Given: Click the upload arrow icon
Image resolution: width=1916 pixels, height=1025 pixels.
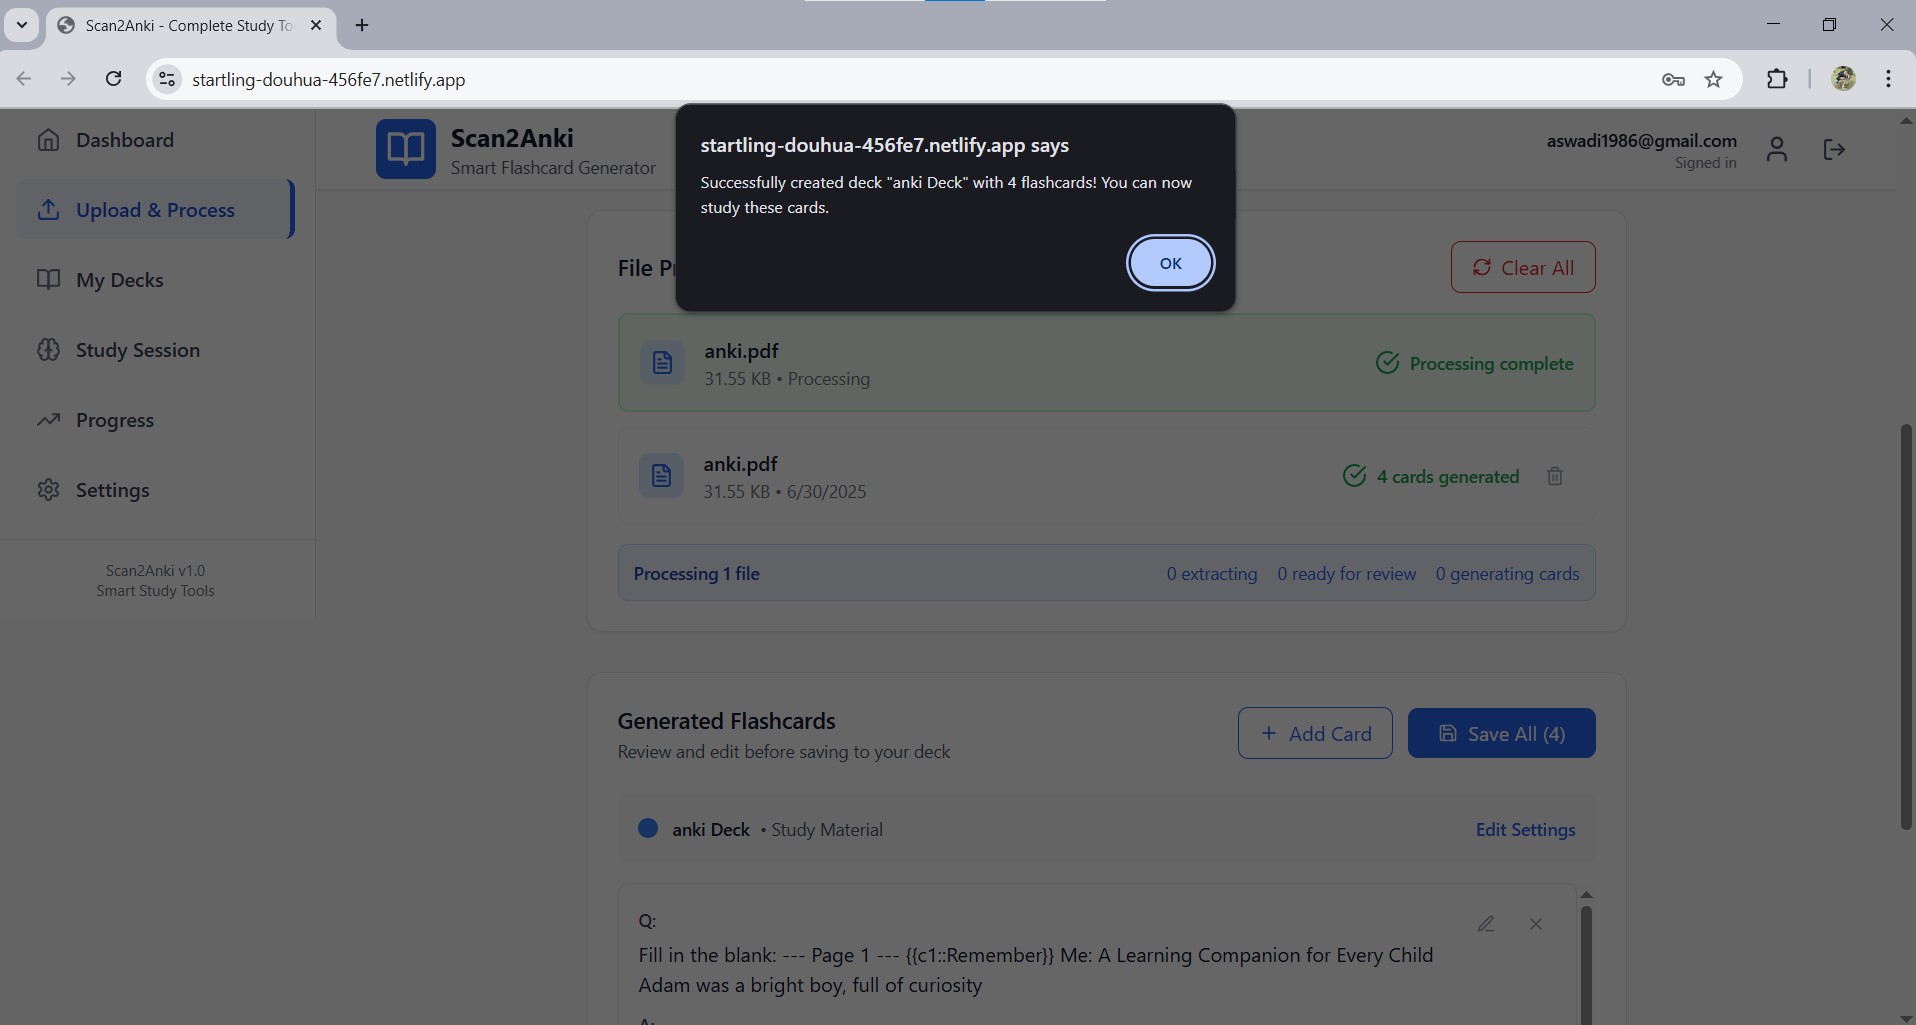Looking at the screenshot, I should click(x=48, y=209).
